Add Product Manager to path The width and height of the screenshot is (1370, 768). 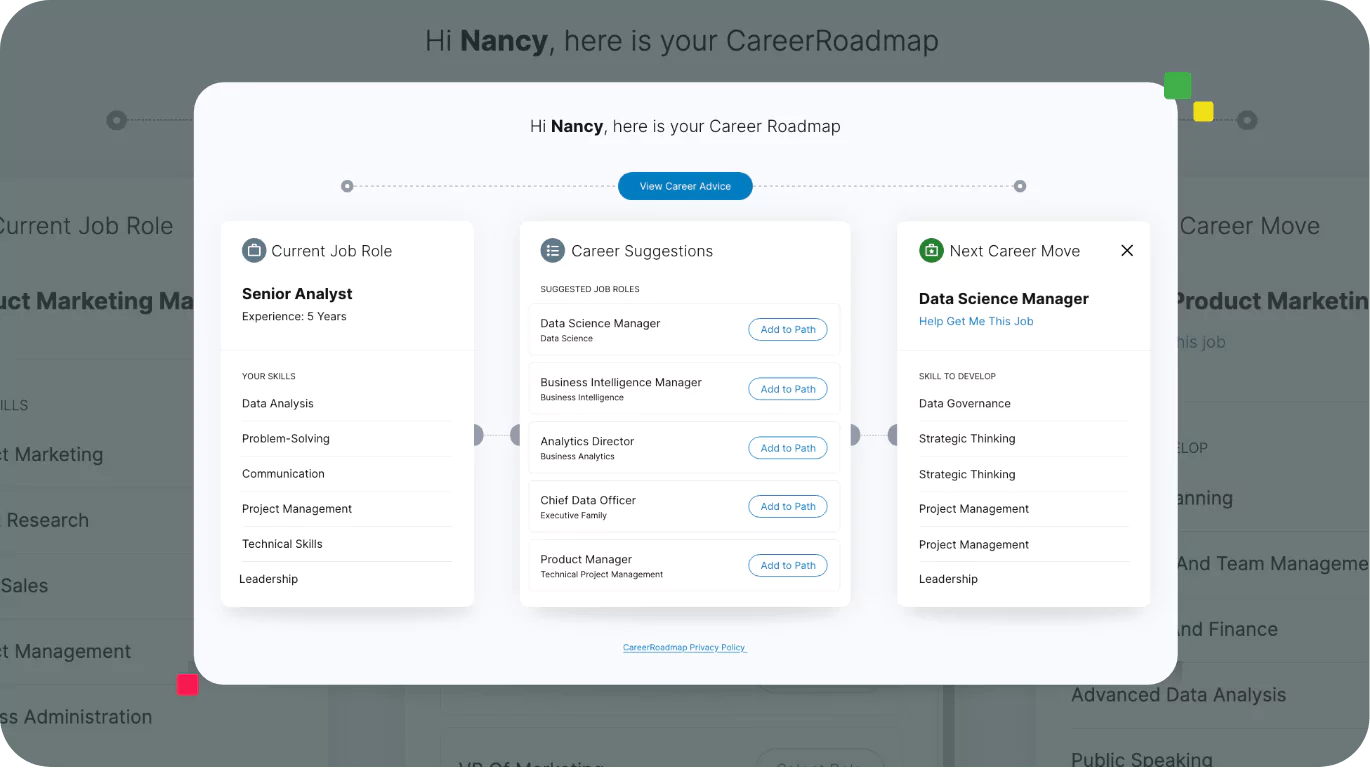[788, 565]
